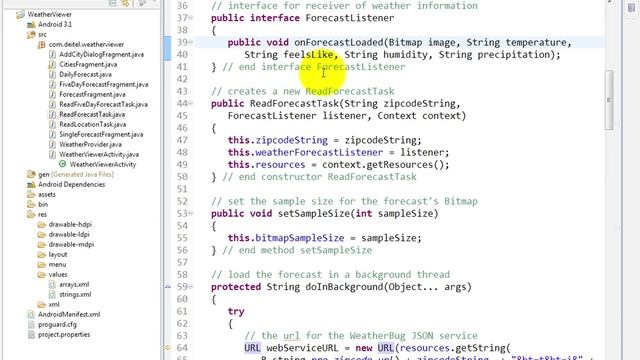This screenshot has height=360, width=640.
Task: Collapse the fold toggle at line 53
Action: (191, 213)
